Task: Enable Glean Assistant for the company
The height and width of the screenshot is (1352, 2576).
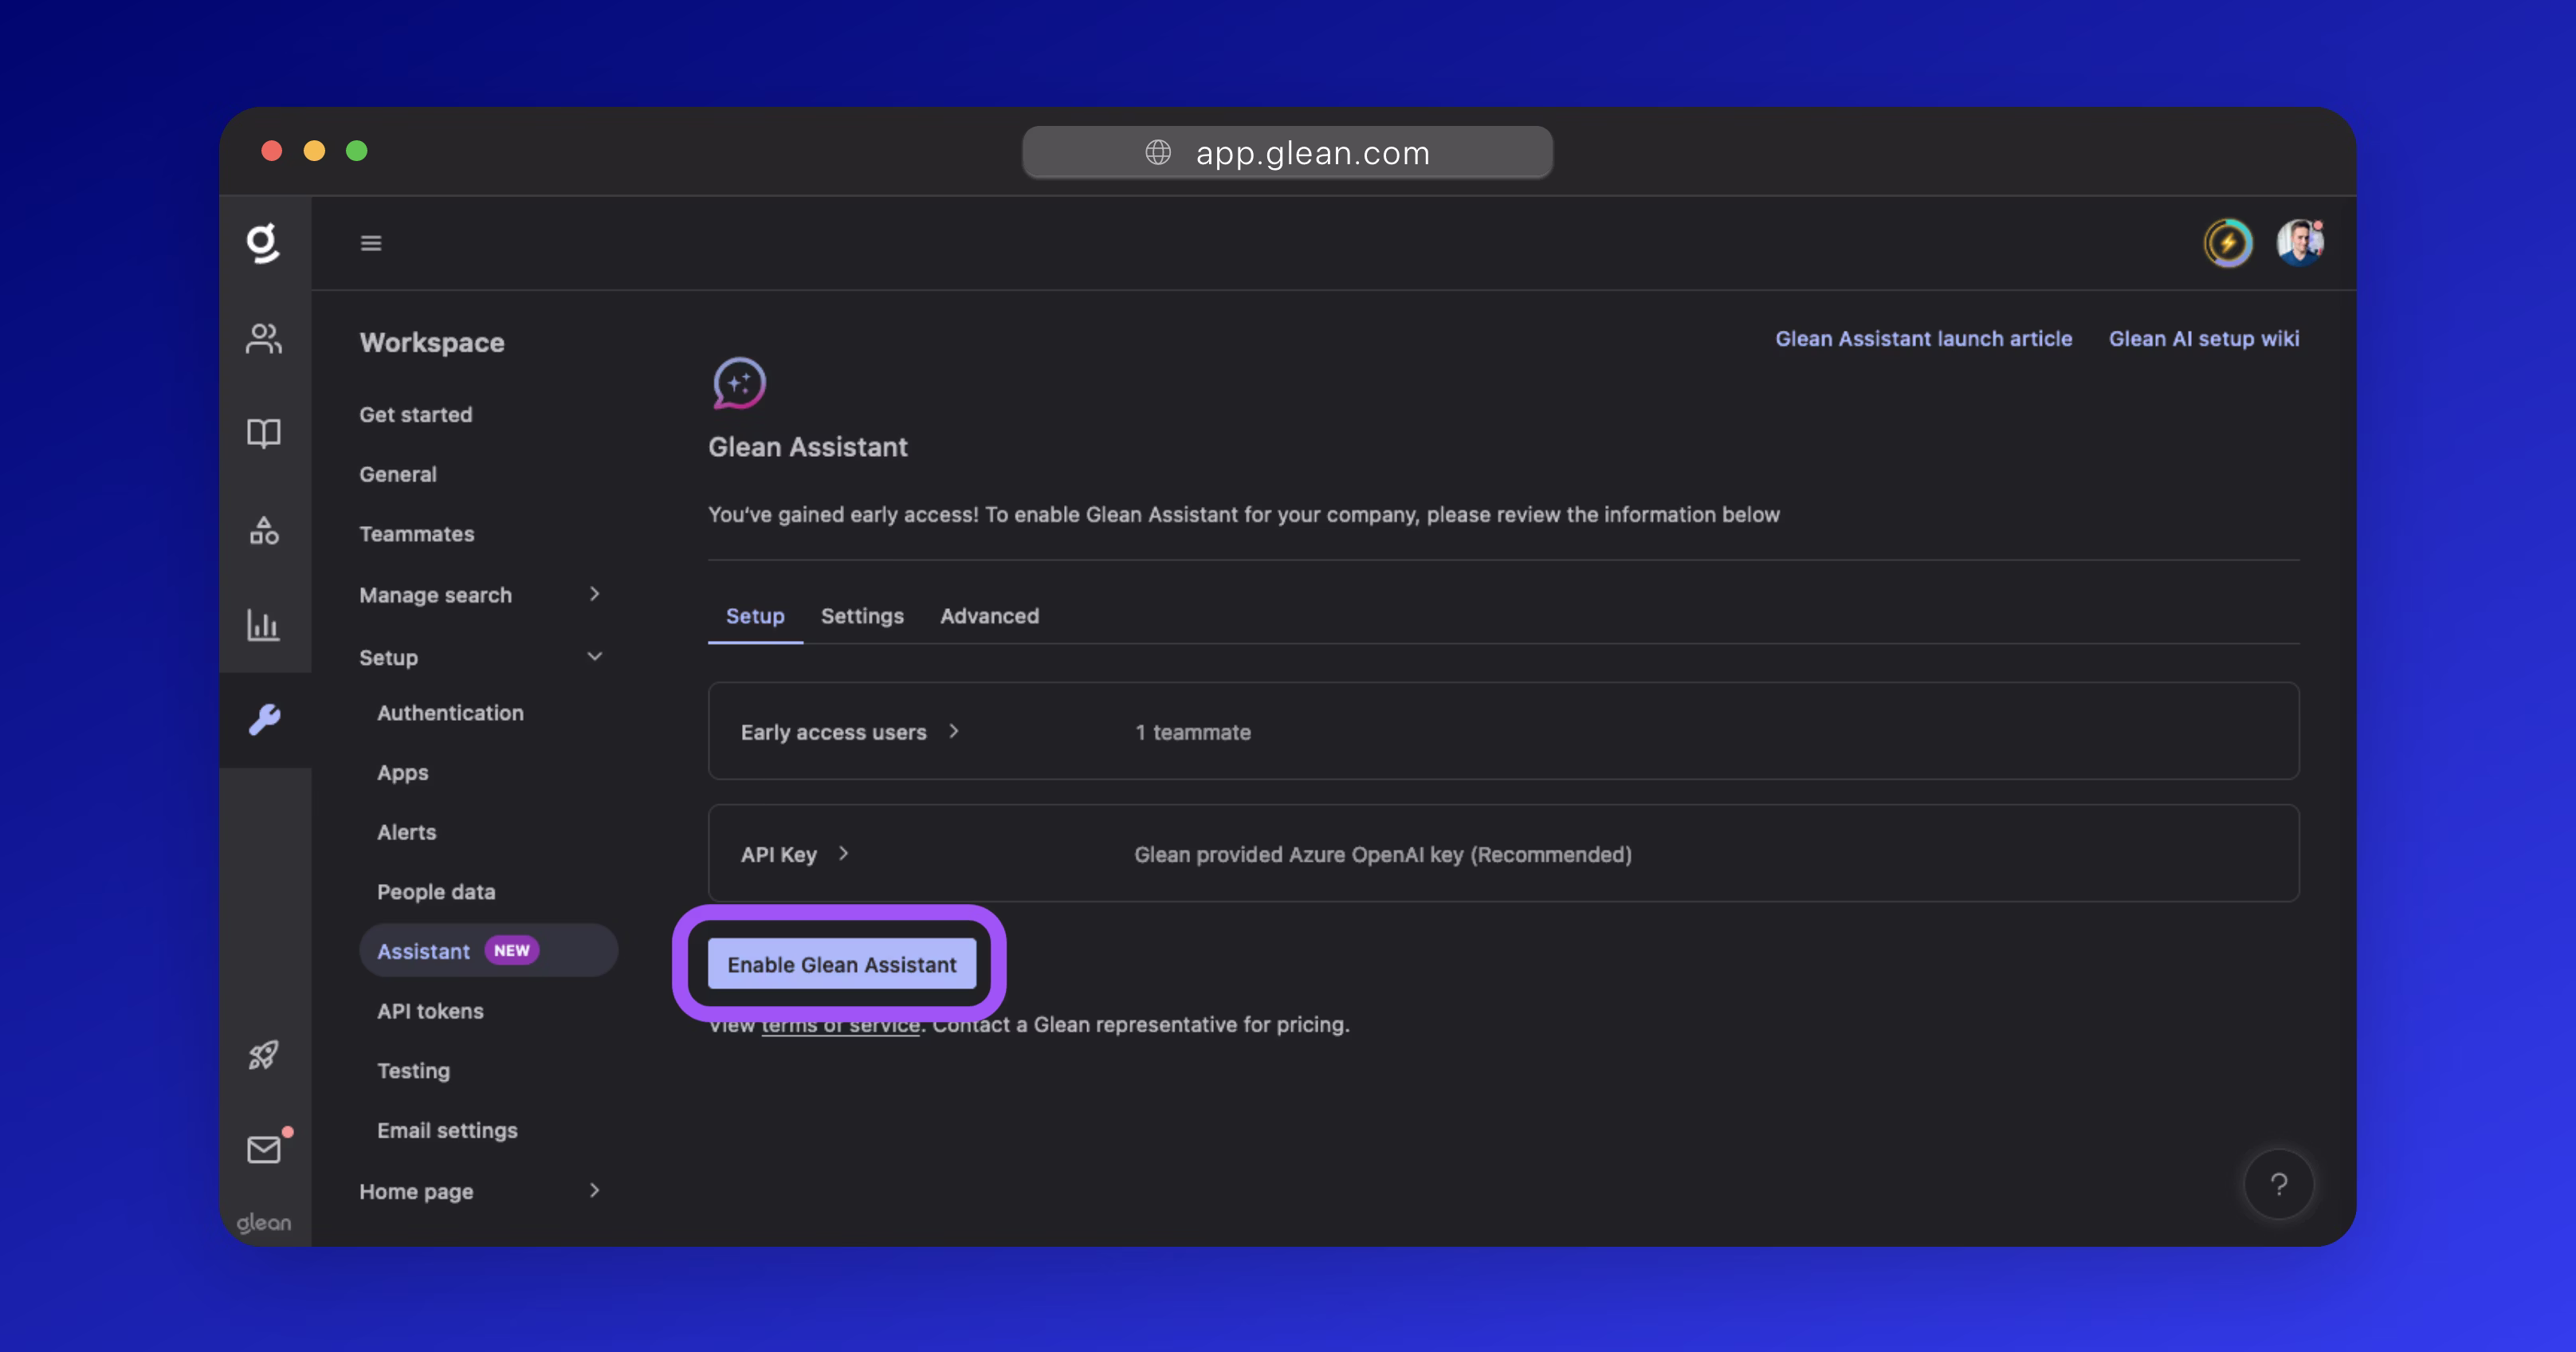Action: point(841,964)
